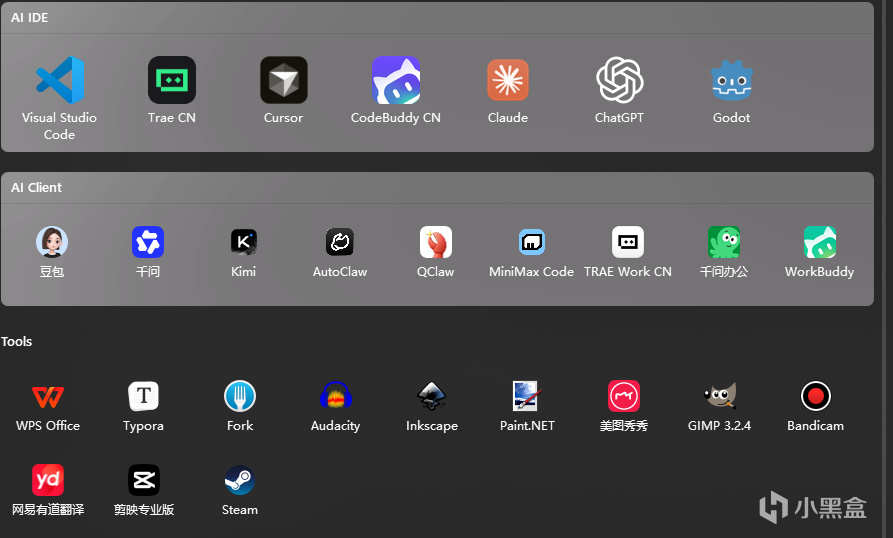Launch the Fork git client icon
The height and width of the screenshot is (538, 893).
point(240,396)
